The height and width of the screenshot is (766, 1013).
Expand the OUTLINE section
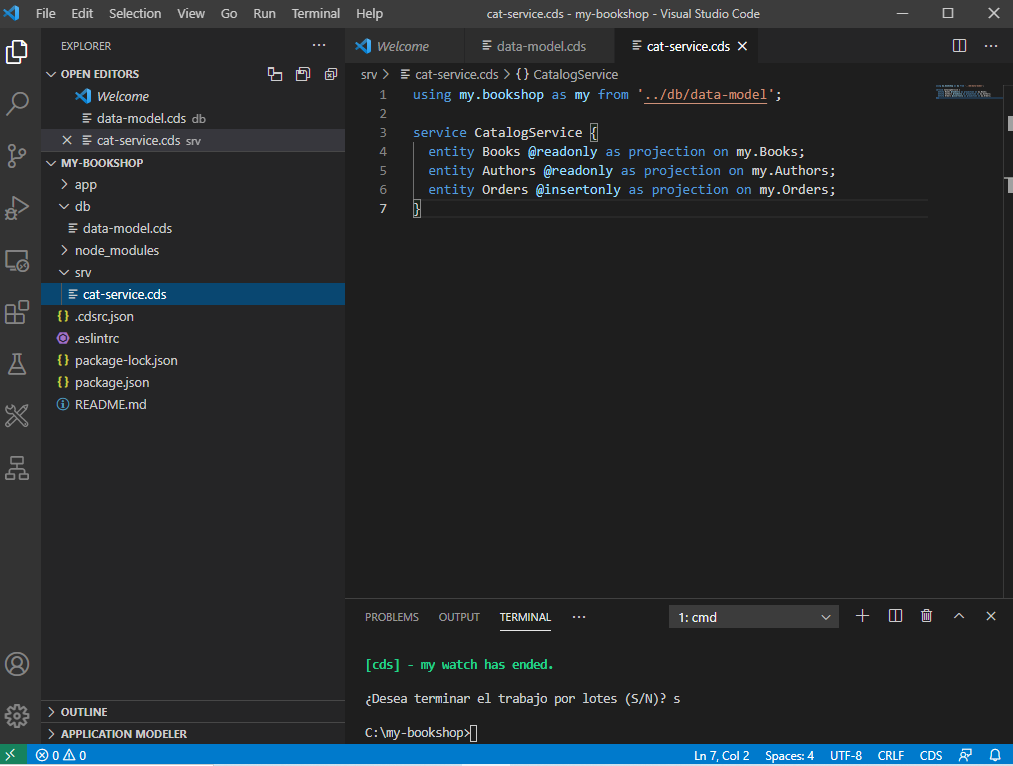[x=84, y=712]
